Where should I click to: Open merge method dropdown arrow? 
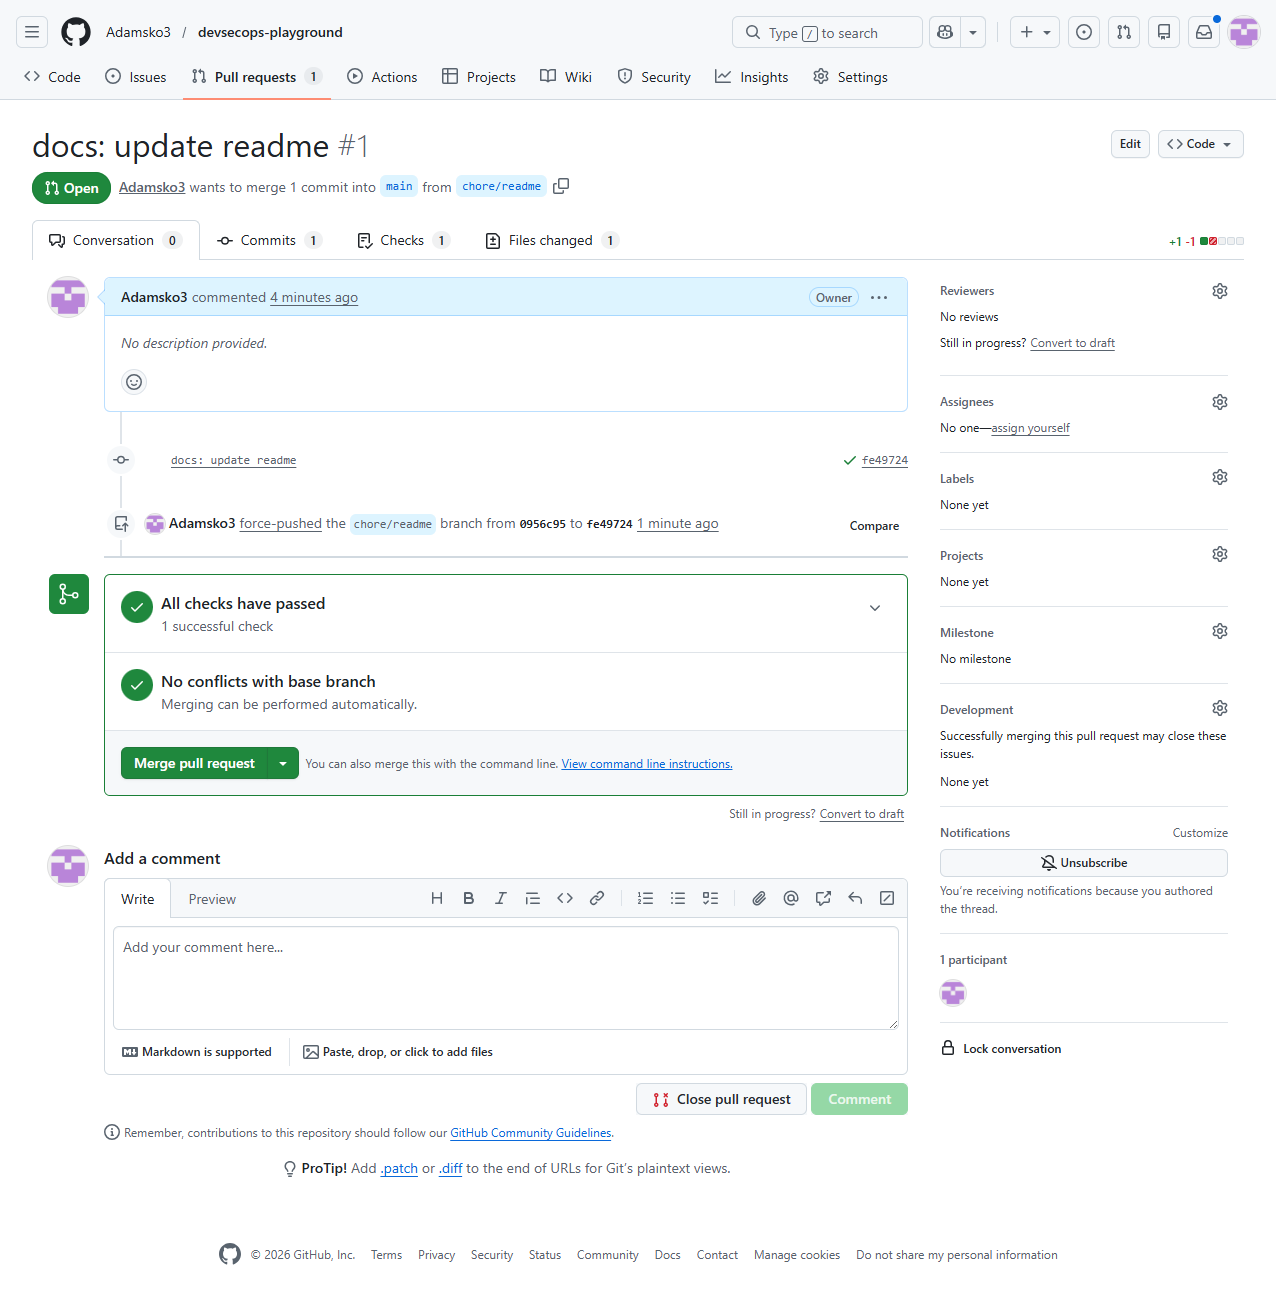(x=283, y=763)
